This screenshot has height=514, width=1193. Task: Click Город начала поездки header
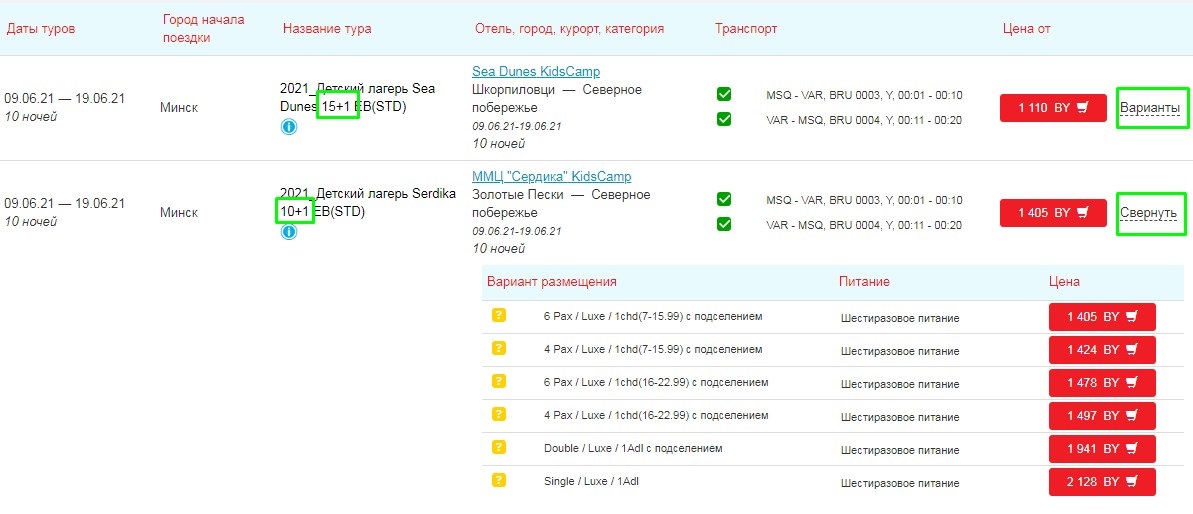203,29
